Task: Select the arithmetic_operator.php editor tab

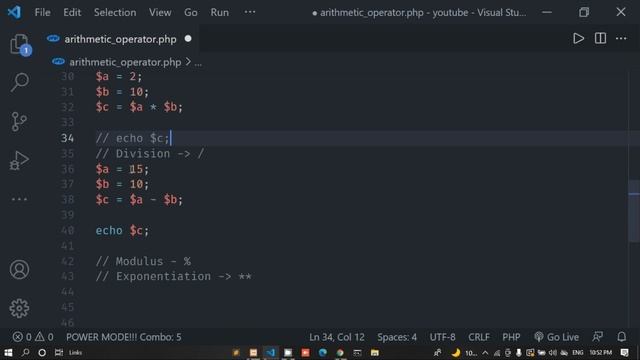Action: [x=120, y=39]
